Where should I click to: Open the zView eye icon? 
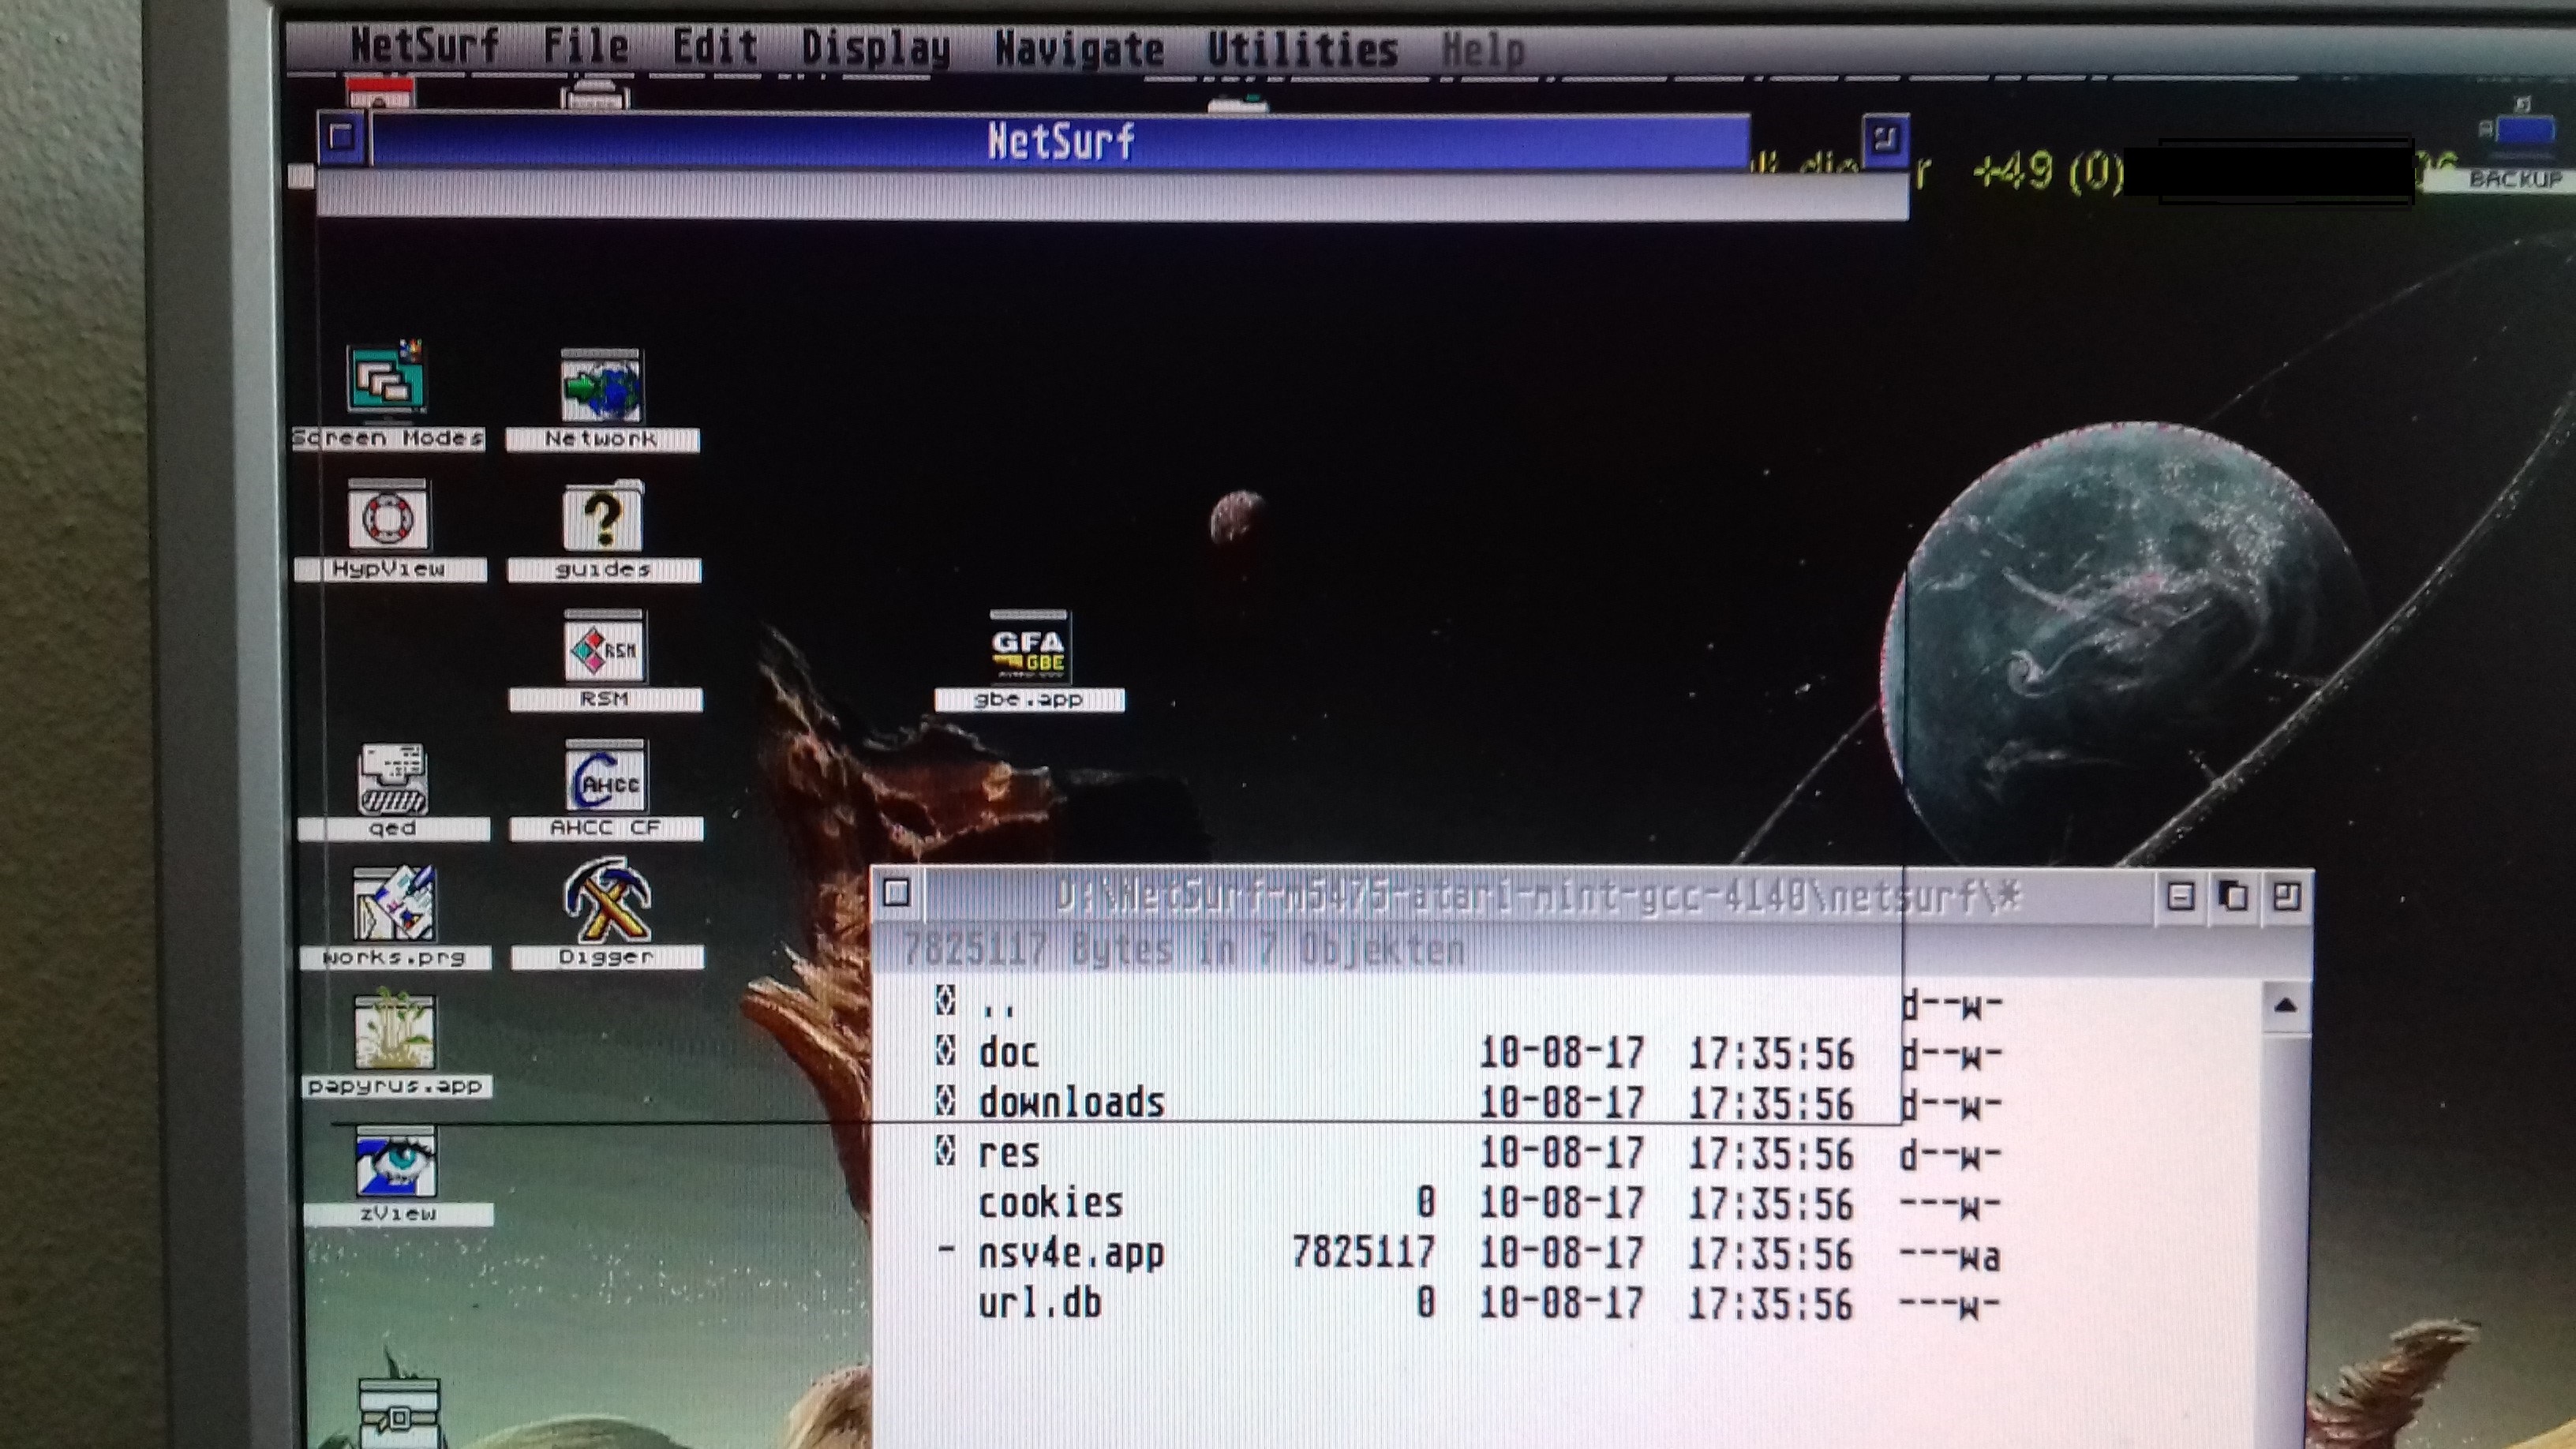(x=396, y=1162)
